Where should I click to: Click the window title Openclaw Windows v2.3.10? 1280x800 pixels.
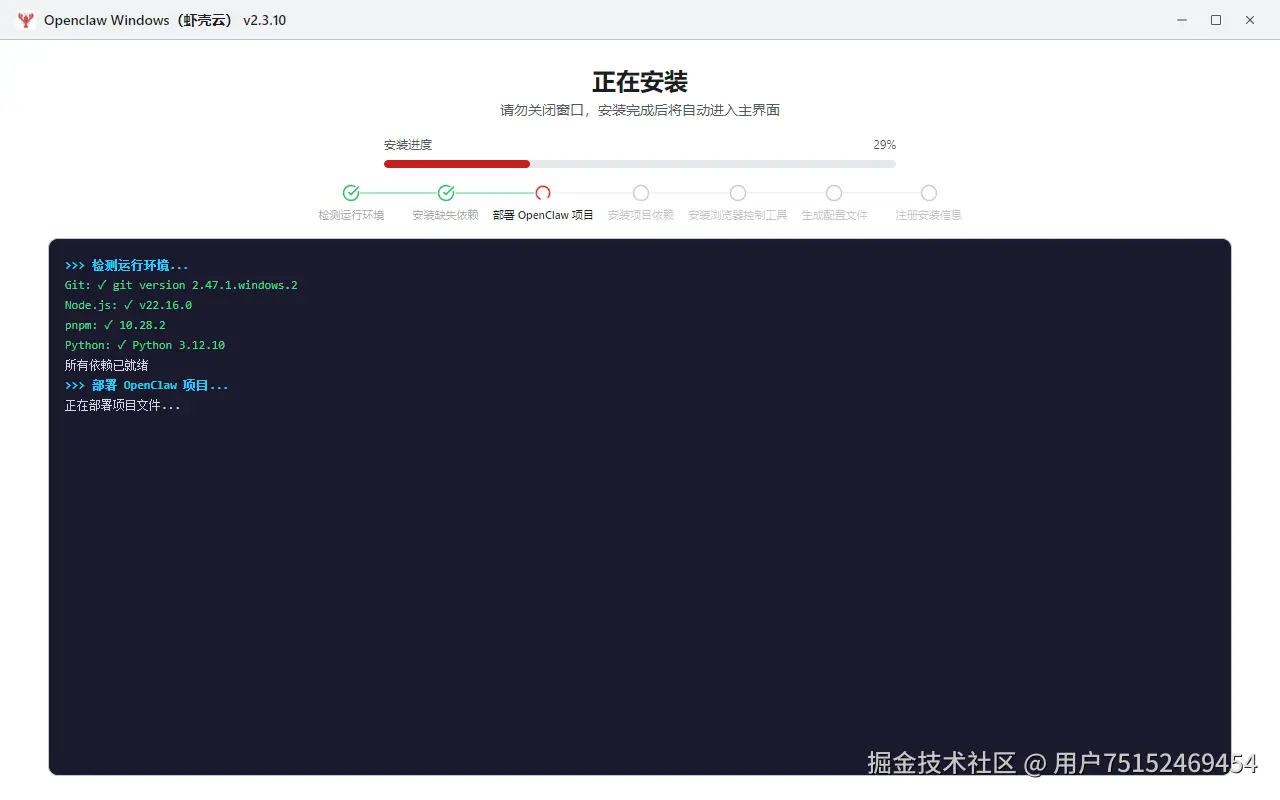[x=165, y=20]
